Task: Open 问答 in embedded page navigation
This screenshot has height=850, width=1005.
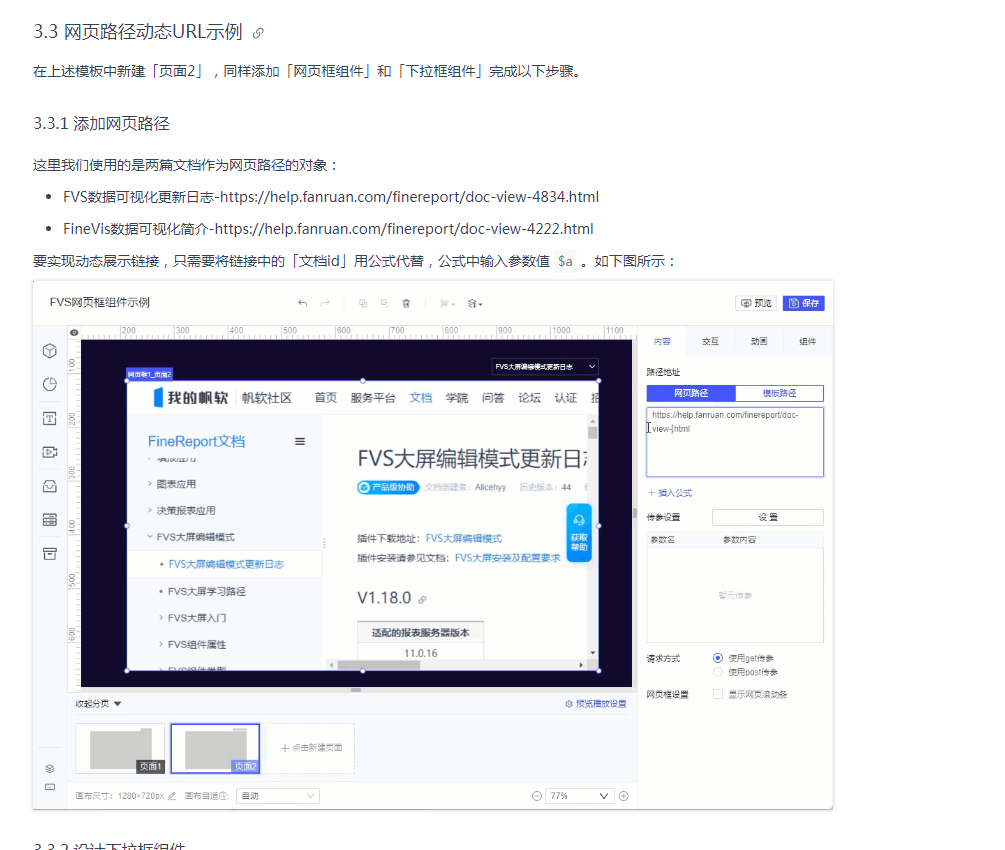Action: tap(493, 398)
